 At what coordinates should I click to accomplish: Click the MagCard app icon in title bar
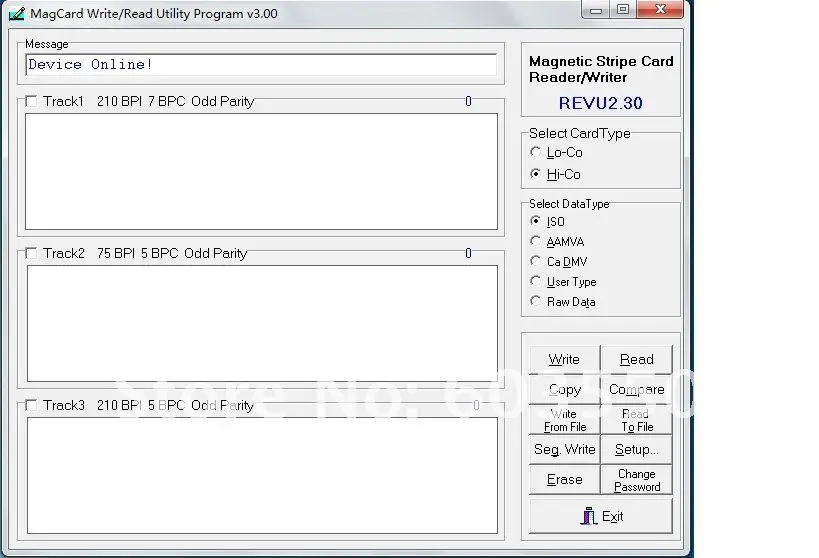click(x=17, y=13)
